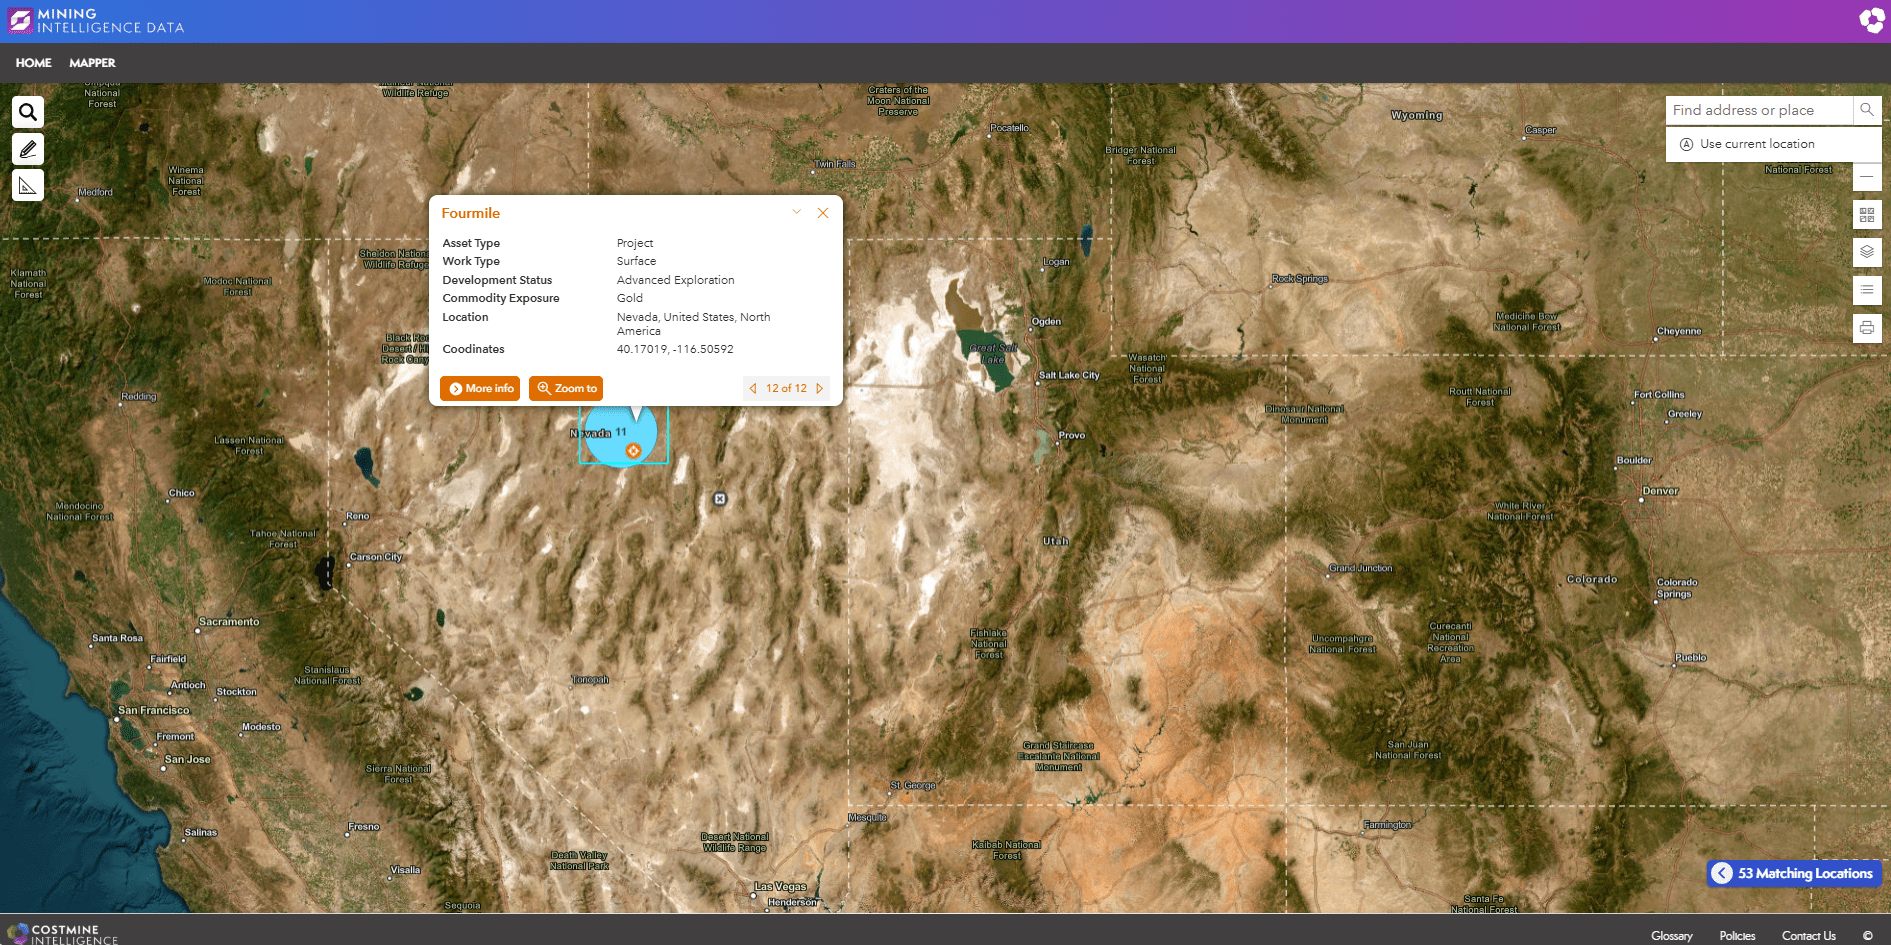Open the basemap gallery grid icon
This screenshot has height=945, width=1891.
coord(1867,215)
